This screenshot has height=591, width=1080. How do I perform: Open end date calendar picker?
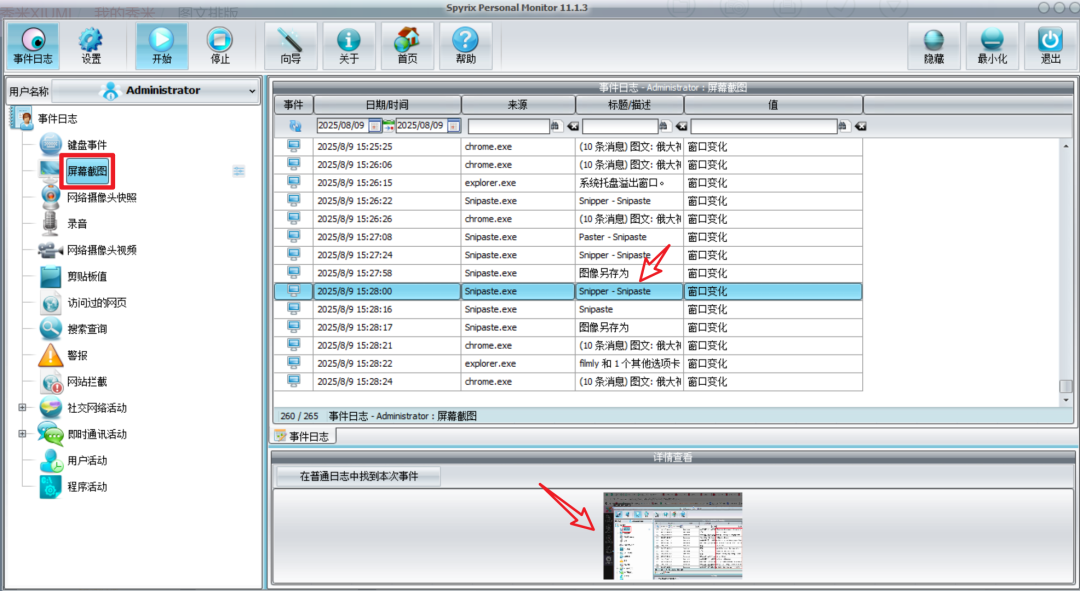coord(453,126)
